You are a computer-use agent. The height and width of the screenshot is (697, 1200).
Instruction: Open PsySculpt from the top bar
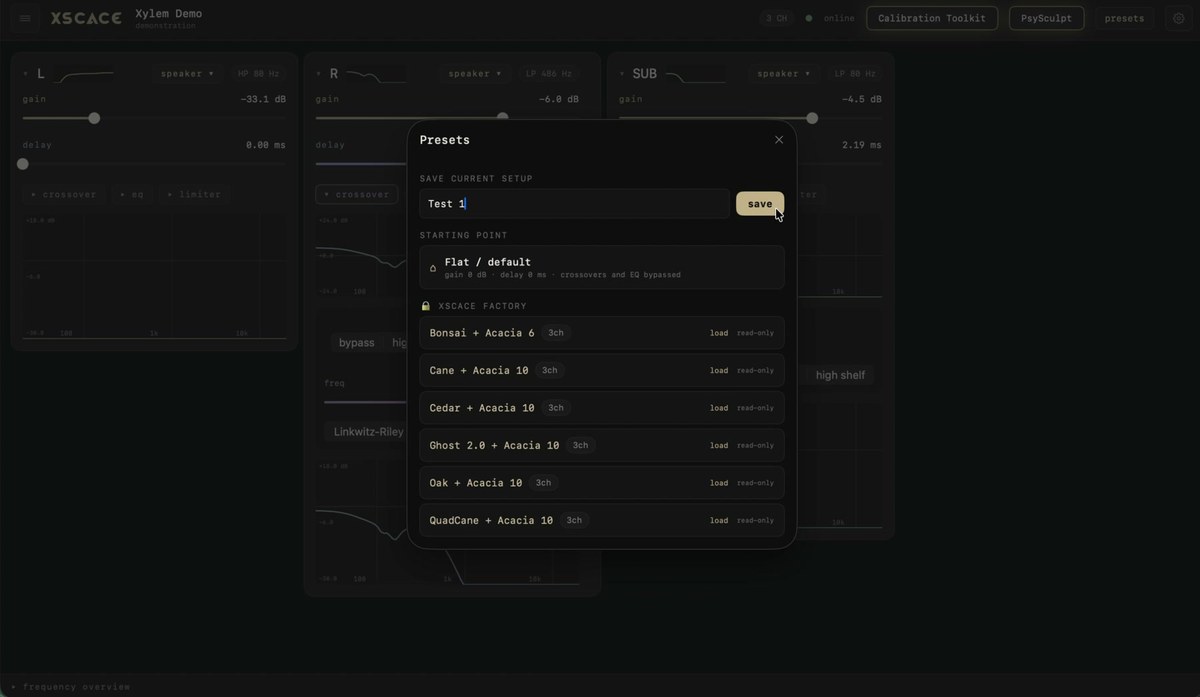point(1046,18)
